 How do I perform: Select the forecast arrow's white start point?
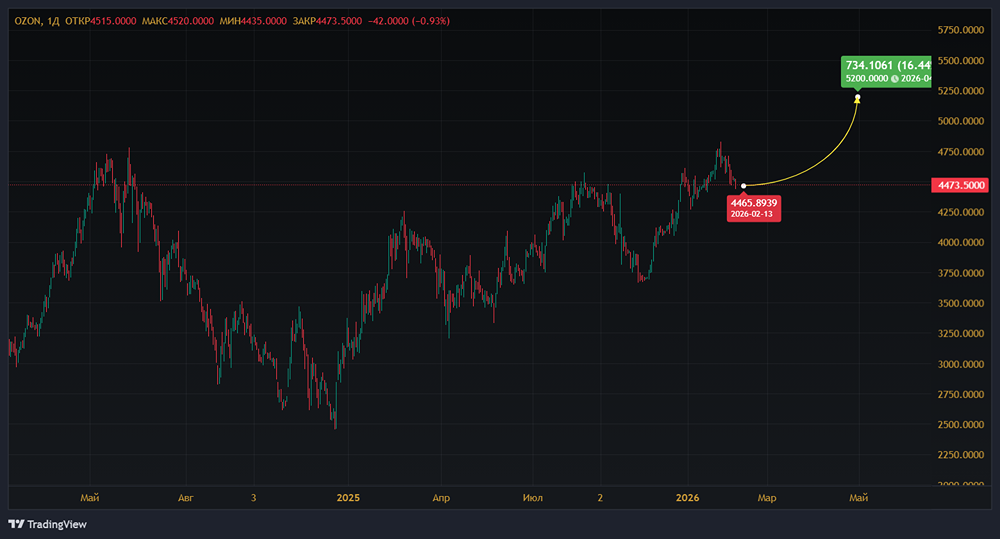[x=744, y=186]
